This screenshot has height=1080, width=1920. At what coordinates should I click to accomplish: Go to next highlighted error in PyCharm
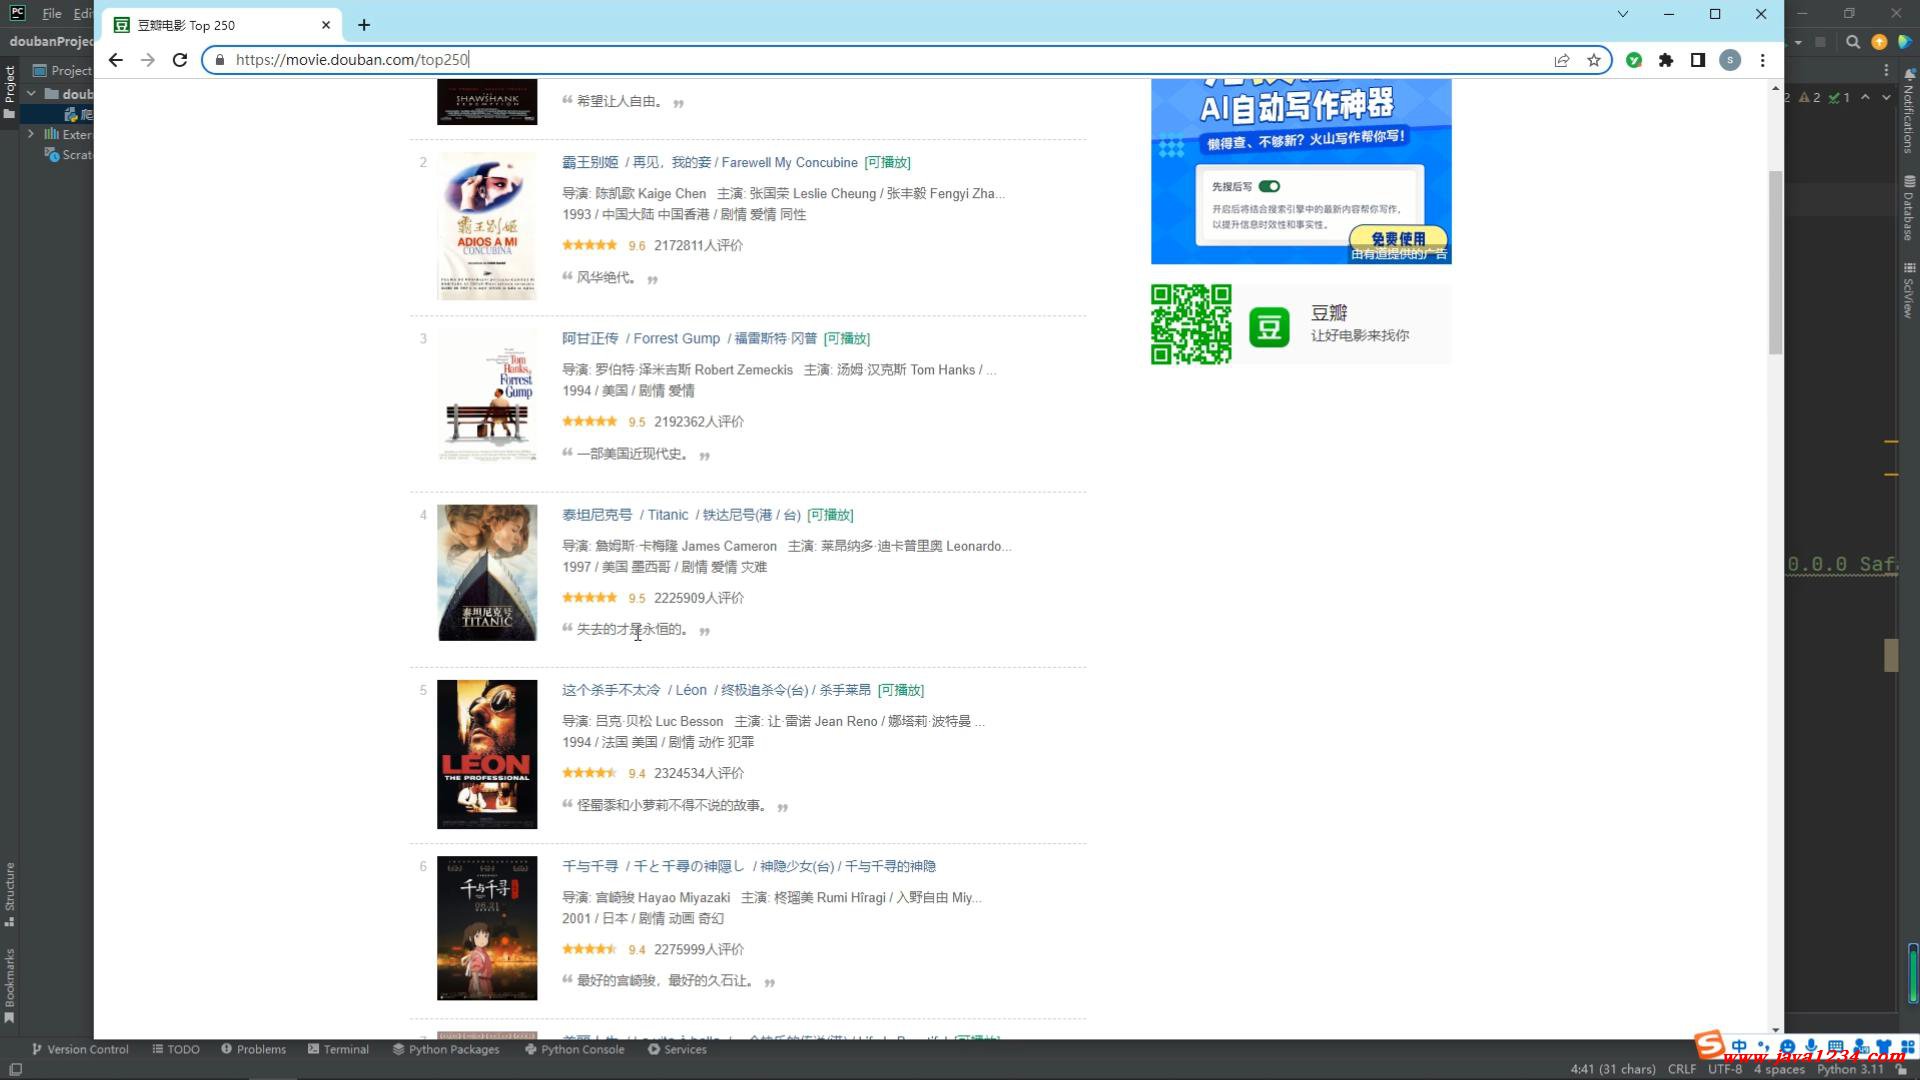(x=1886, y=97)
